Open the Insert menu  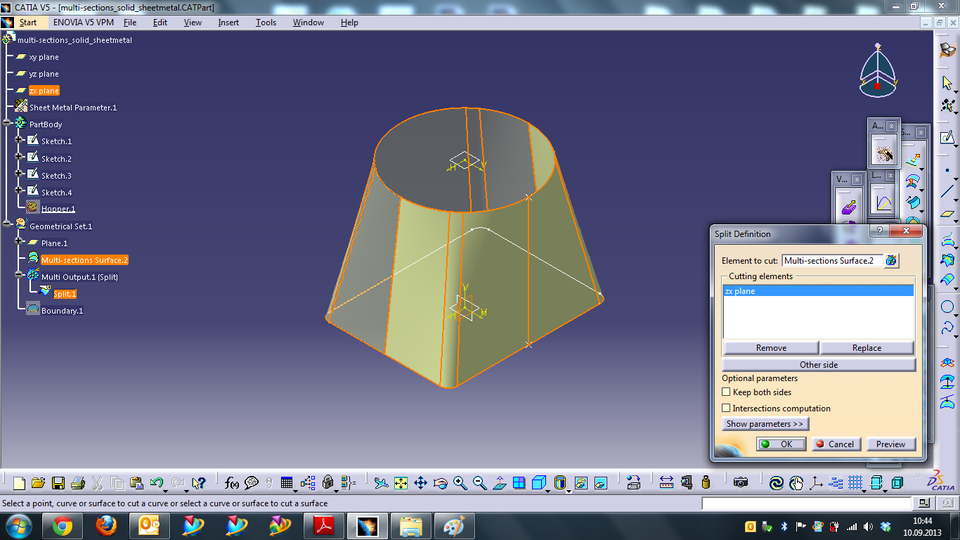[228, 22]
